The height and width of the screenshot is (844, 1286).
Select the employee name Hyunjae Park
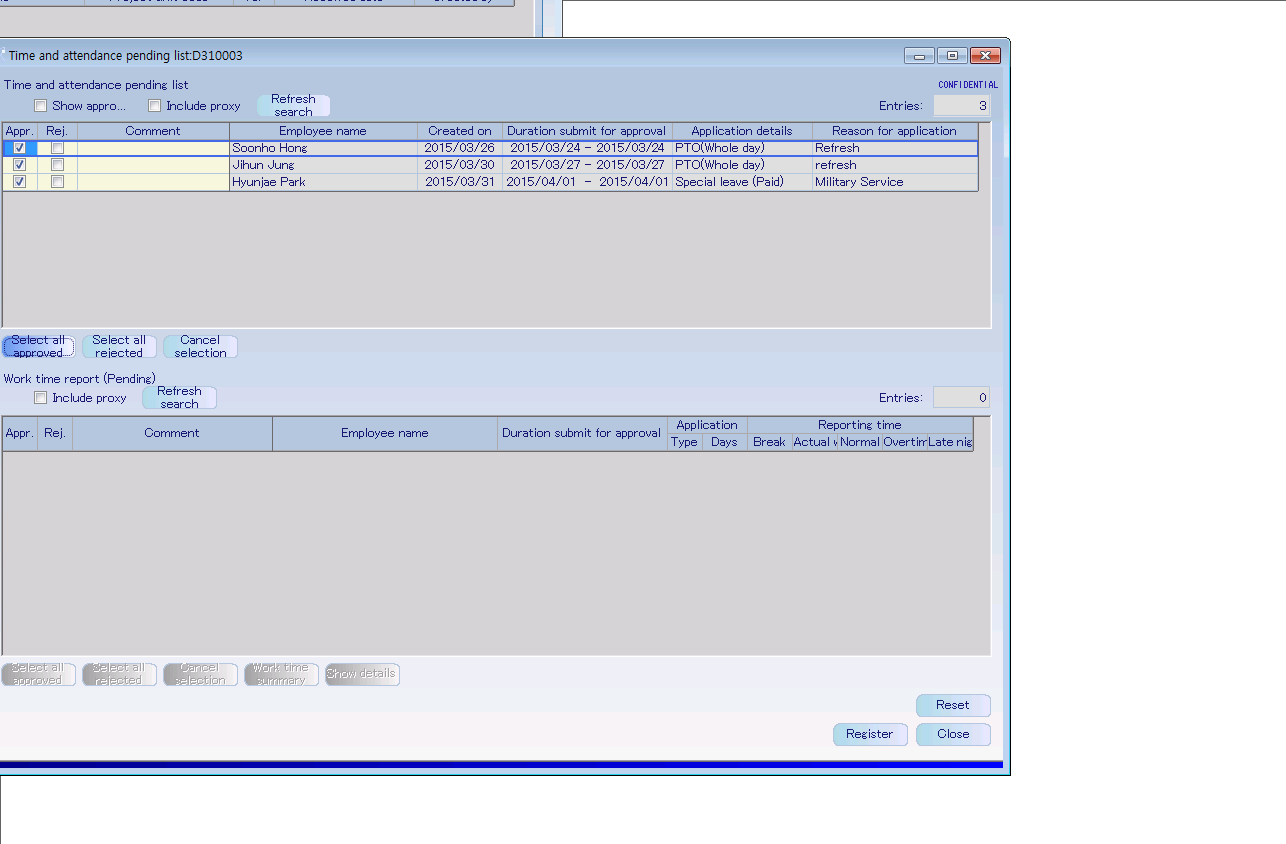(269, 182)
